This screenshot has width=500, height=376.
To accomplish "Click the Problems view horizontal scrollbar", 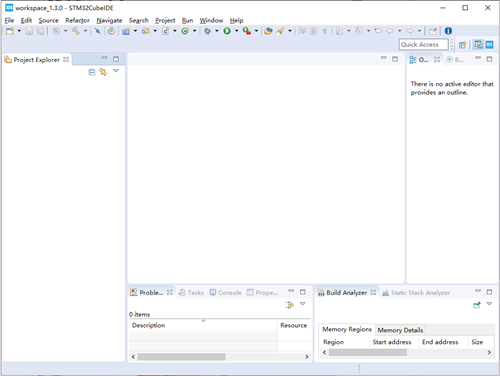I will [220, 357].
